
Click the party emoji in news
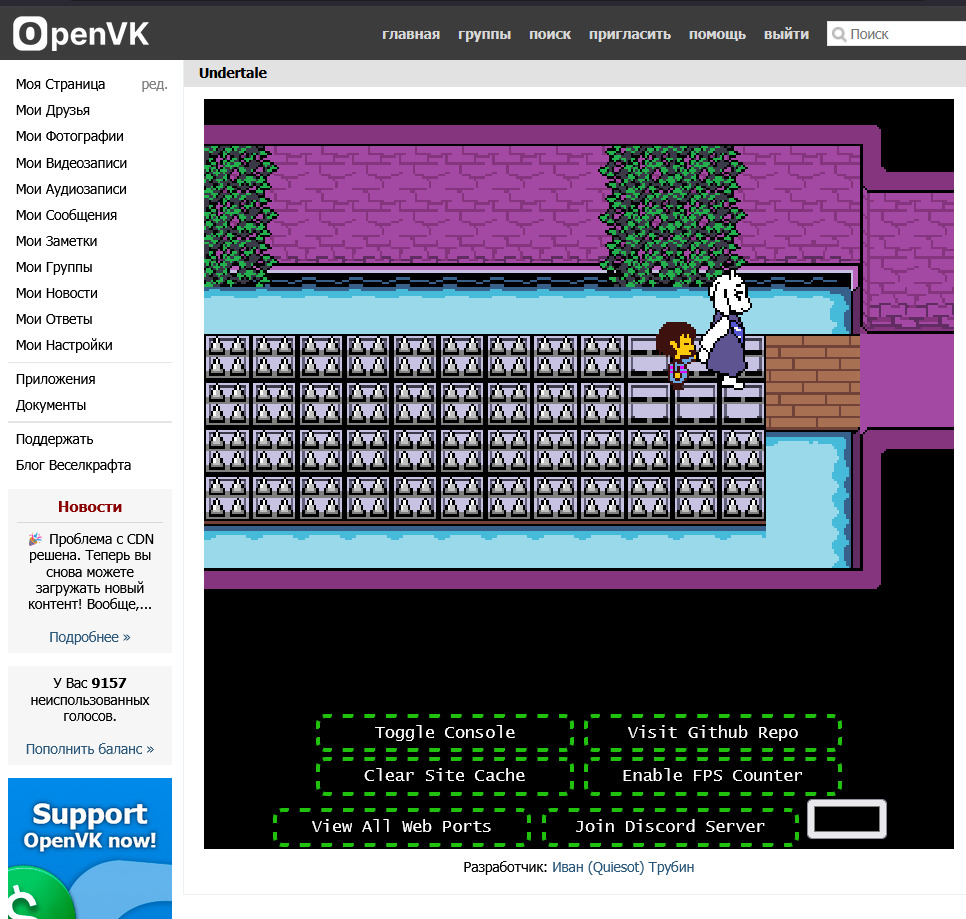point(35,539)
